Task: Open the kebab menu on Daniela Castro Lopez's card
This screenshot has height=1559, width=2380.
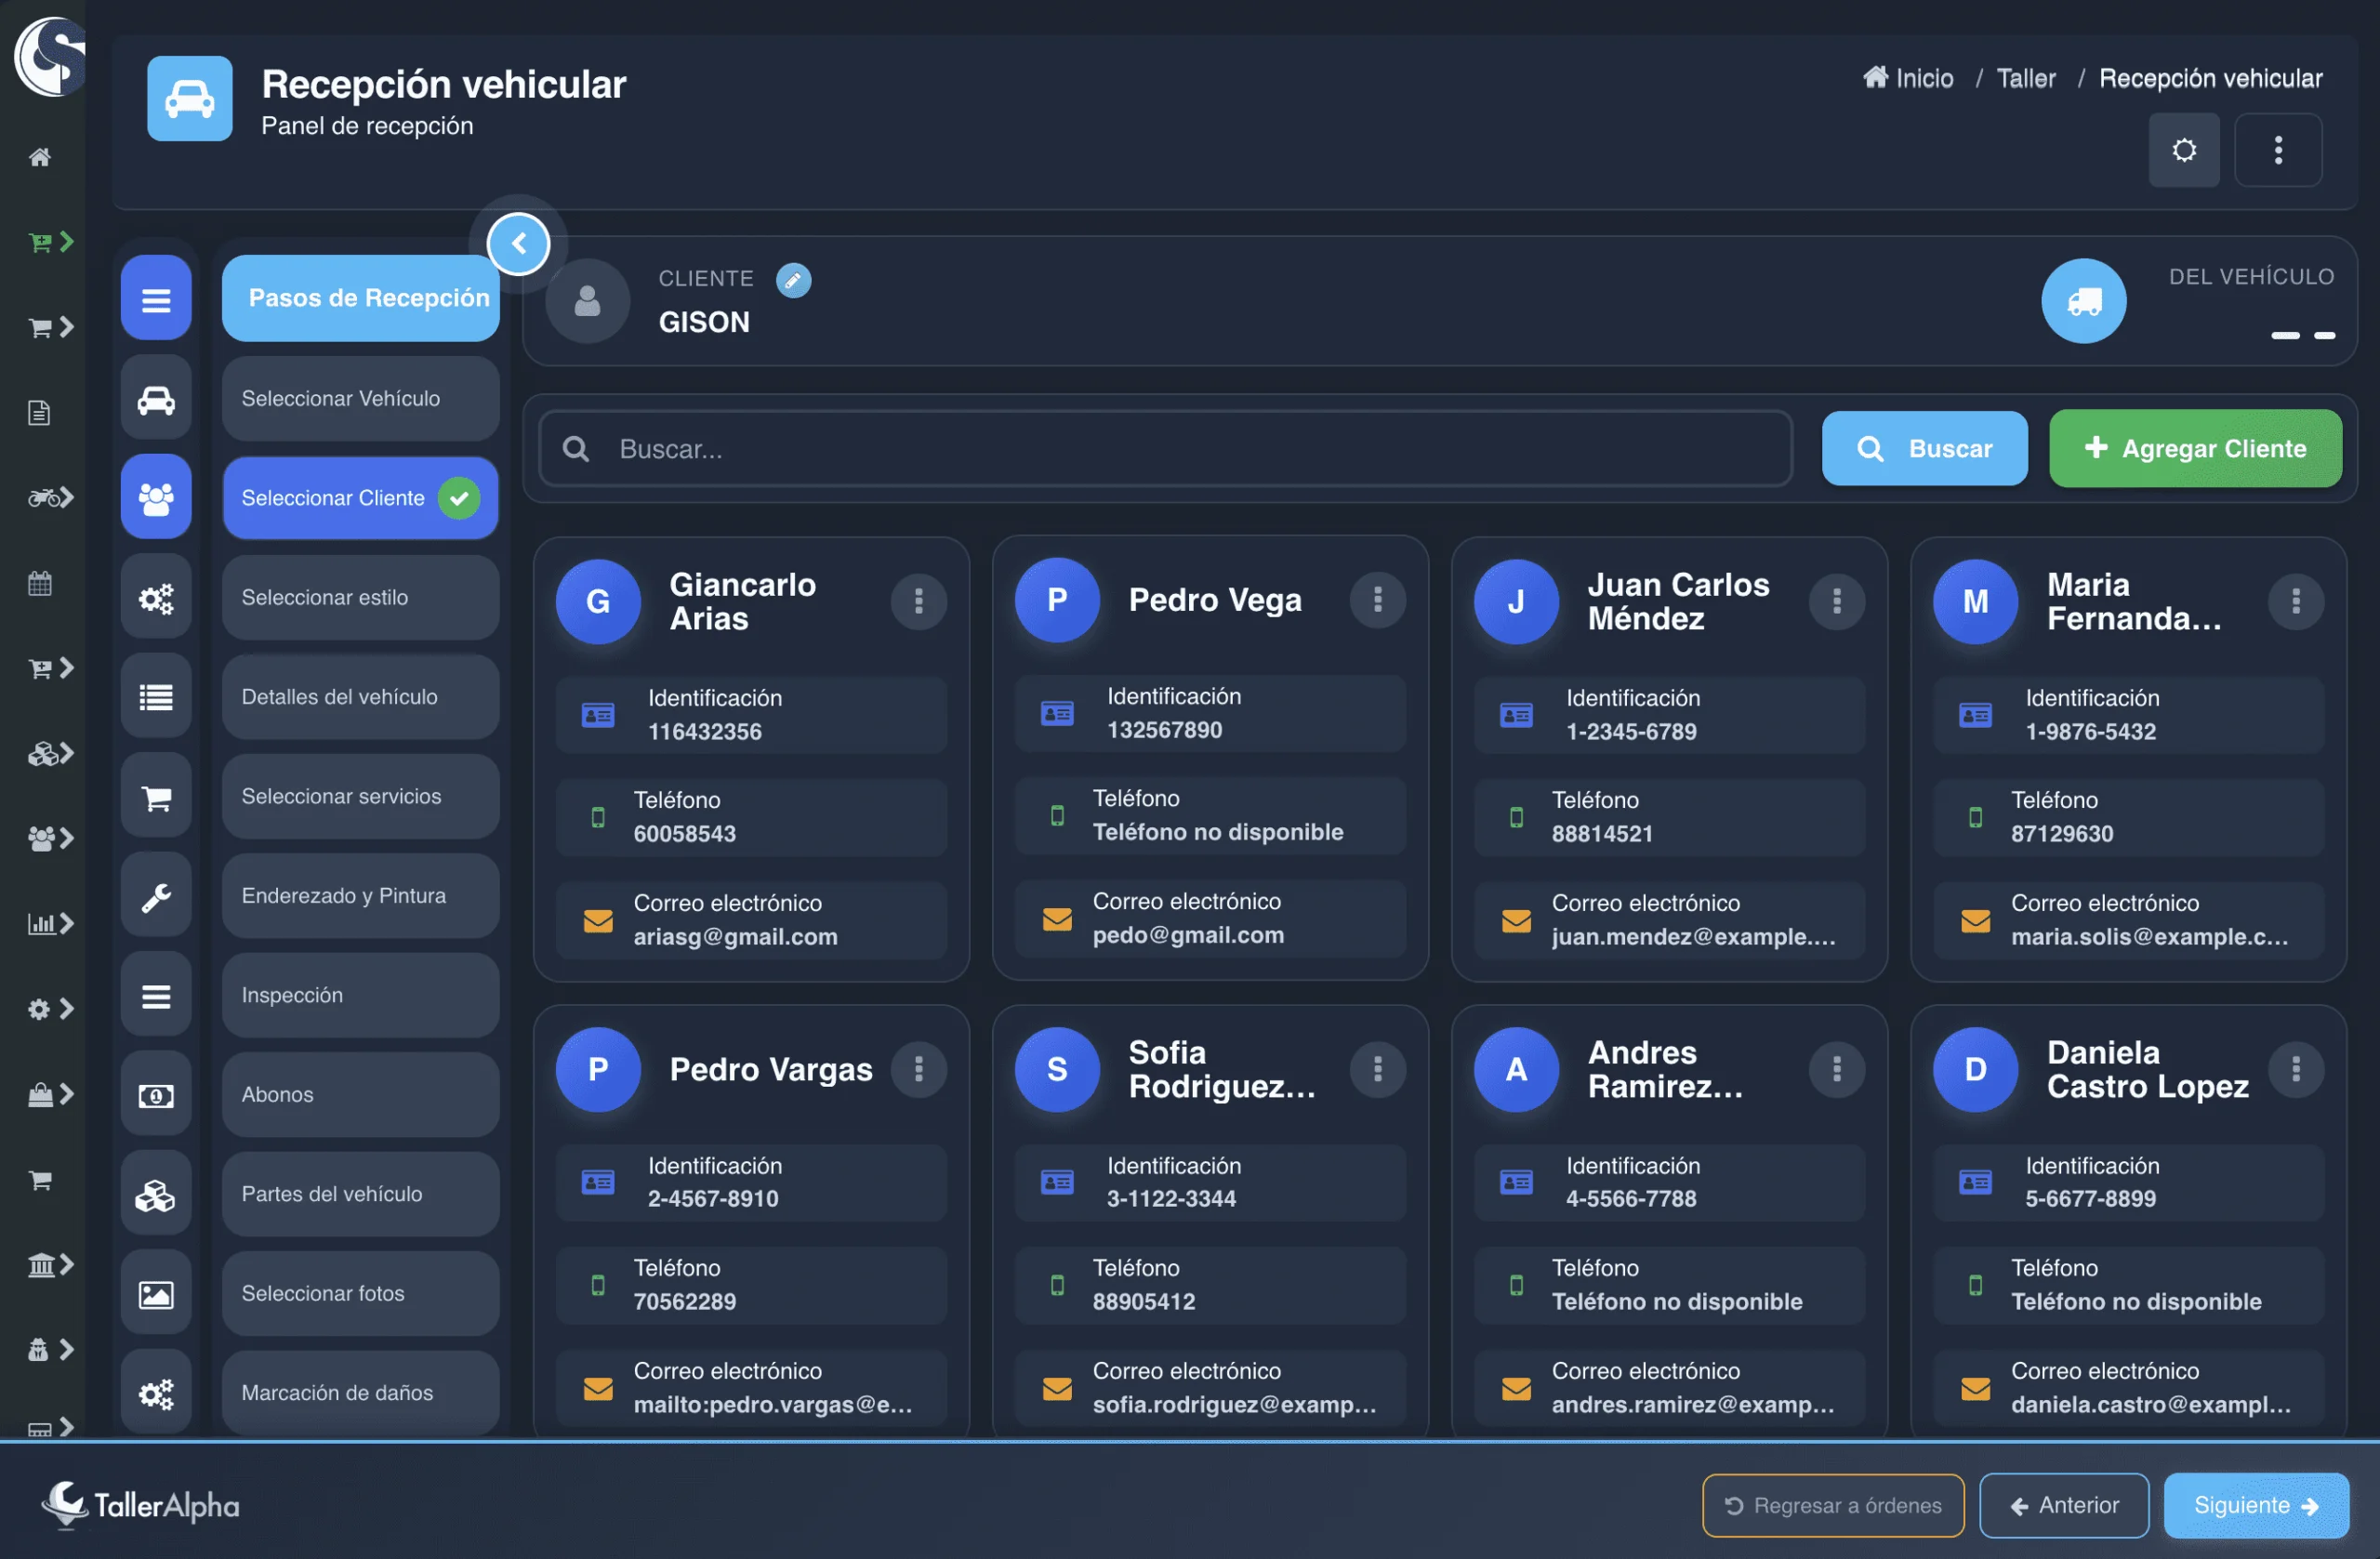Action: click(x=2296, y=1068)
